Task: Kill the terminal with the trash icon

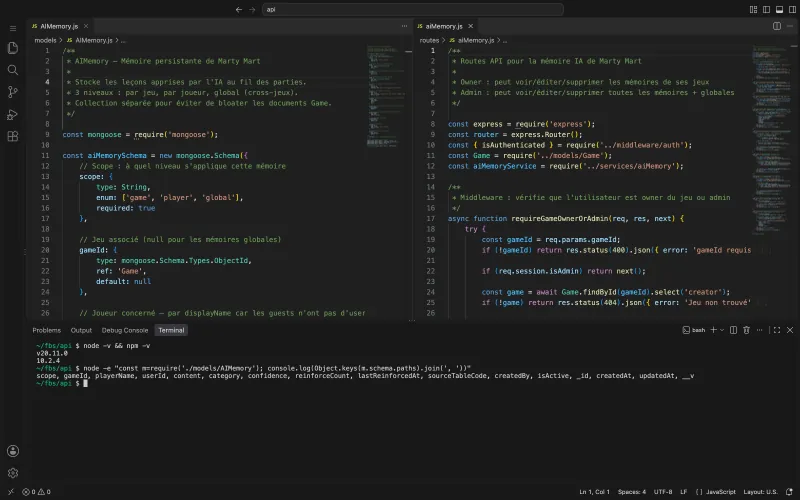Action: click(x=746, y=330)
